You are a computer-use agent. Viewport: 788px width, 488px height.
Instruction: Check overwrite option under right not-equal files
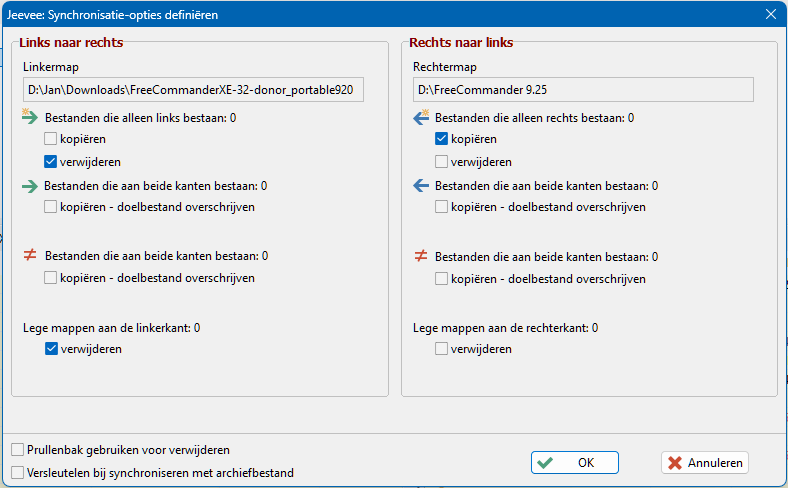441,279
